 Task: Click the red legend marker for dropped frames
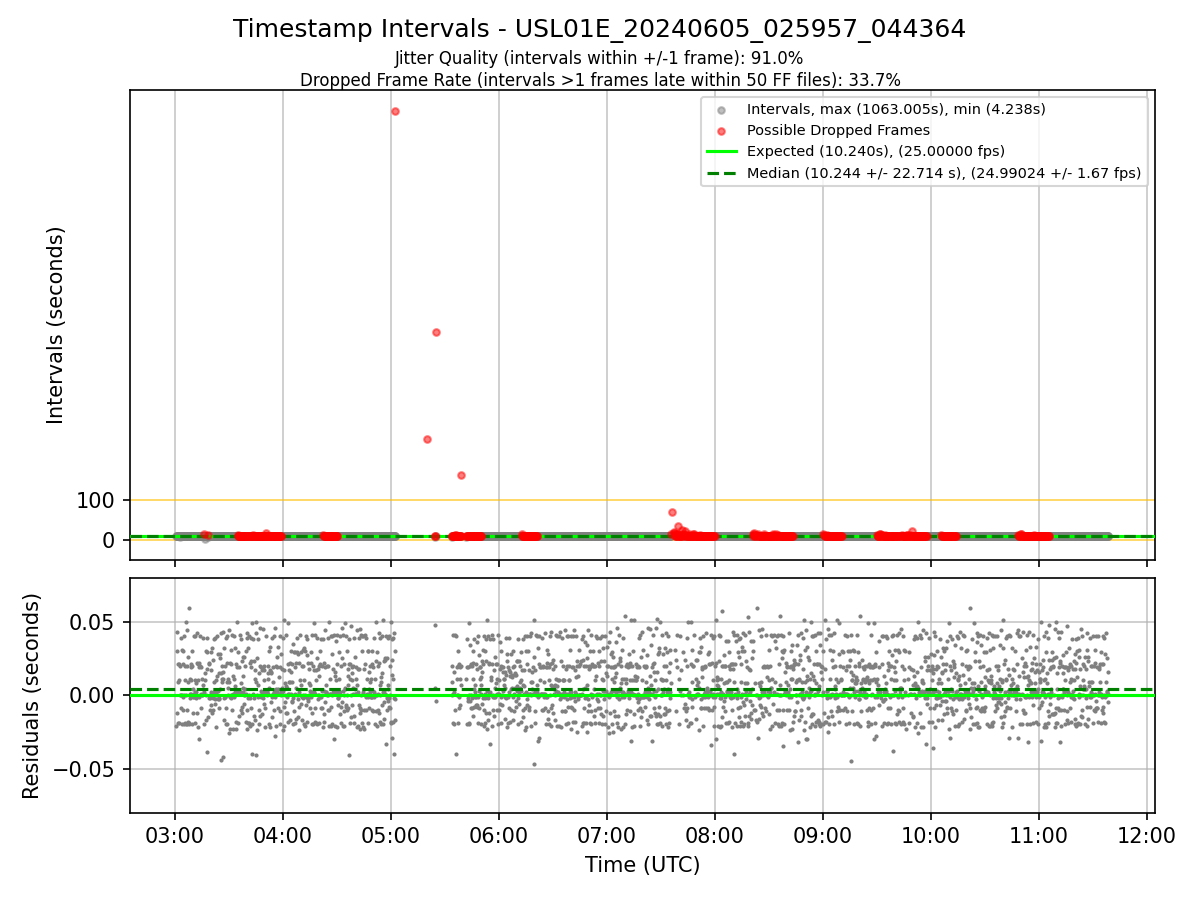point(722,131)
